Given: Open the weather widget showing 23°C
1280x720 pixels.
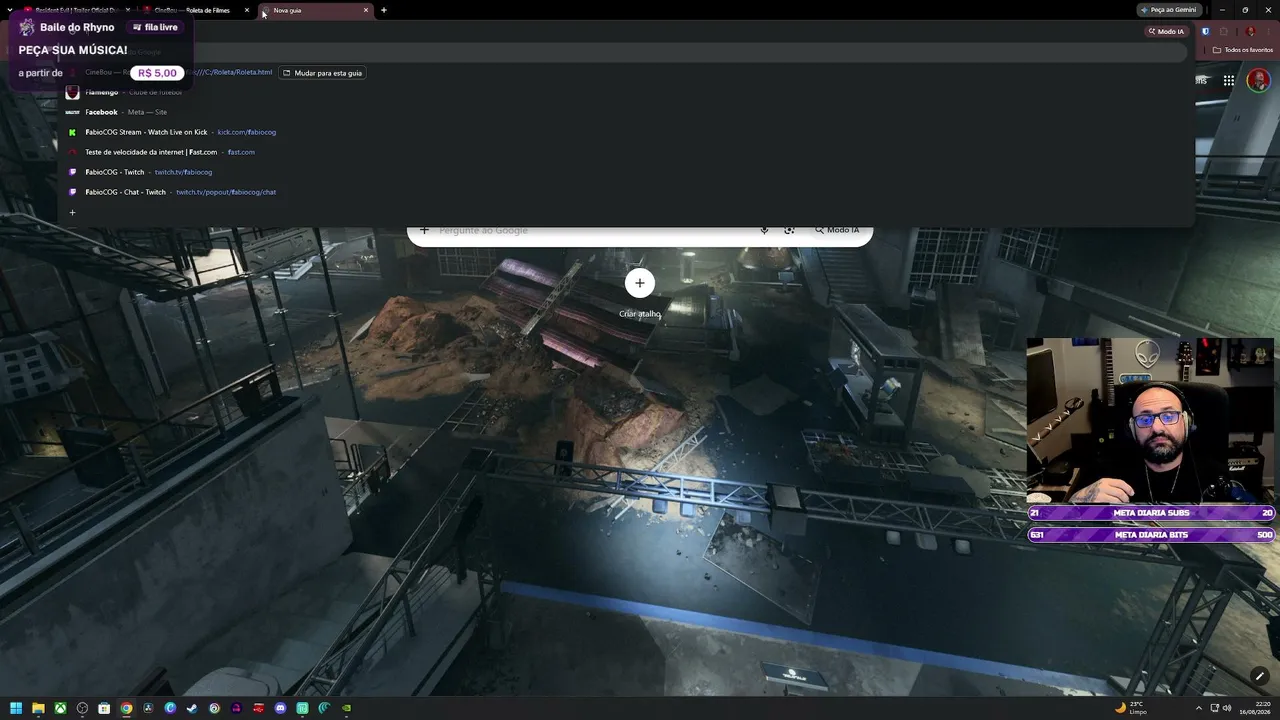Looking at the screenshot, I should pos(1131,708).
